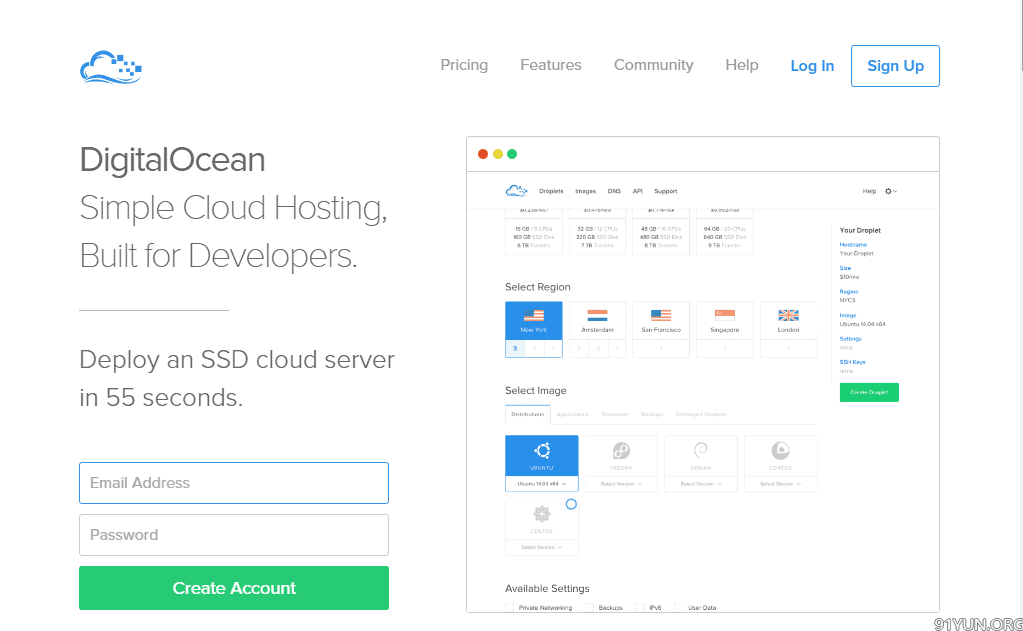Viewport: 1023px width, 631px height.
Task: Select the Singapore region flag
Action: [x=725, y=316]
